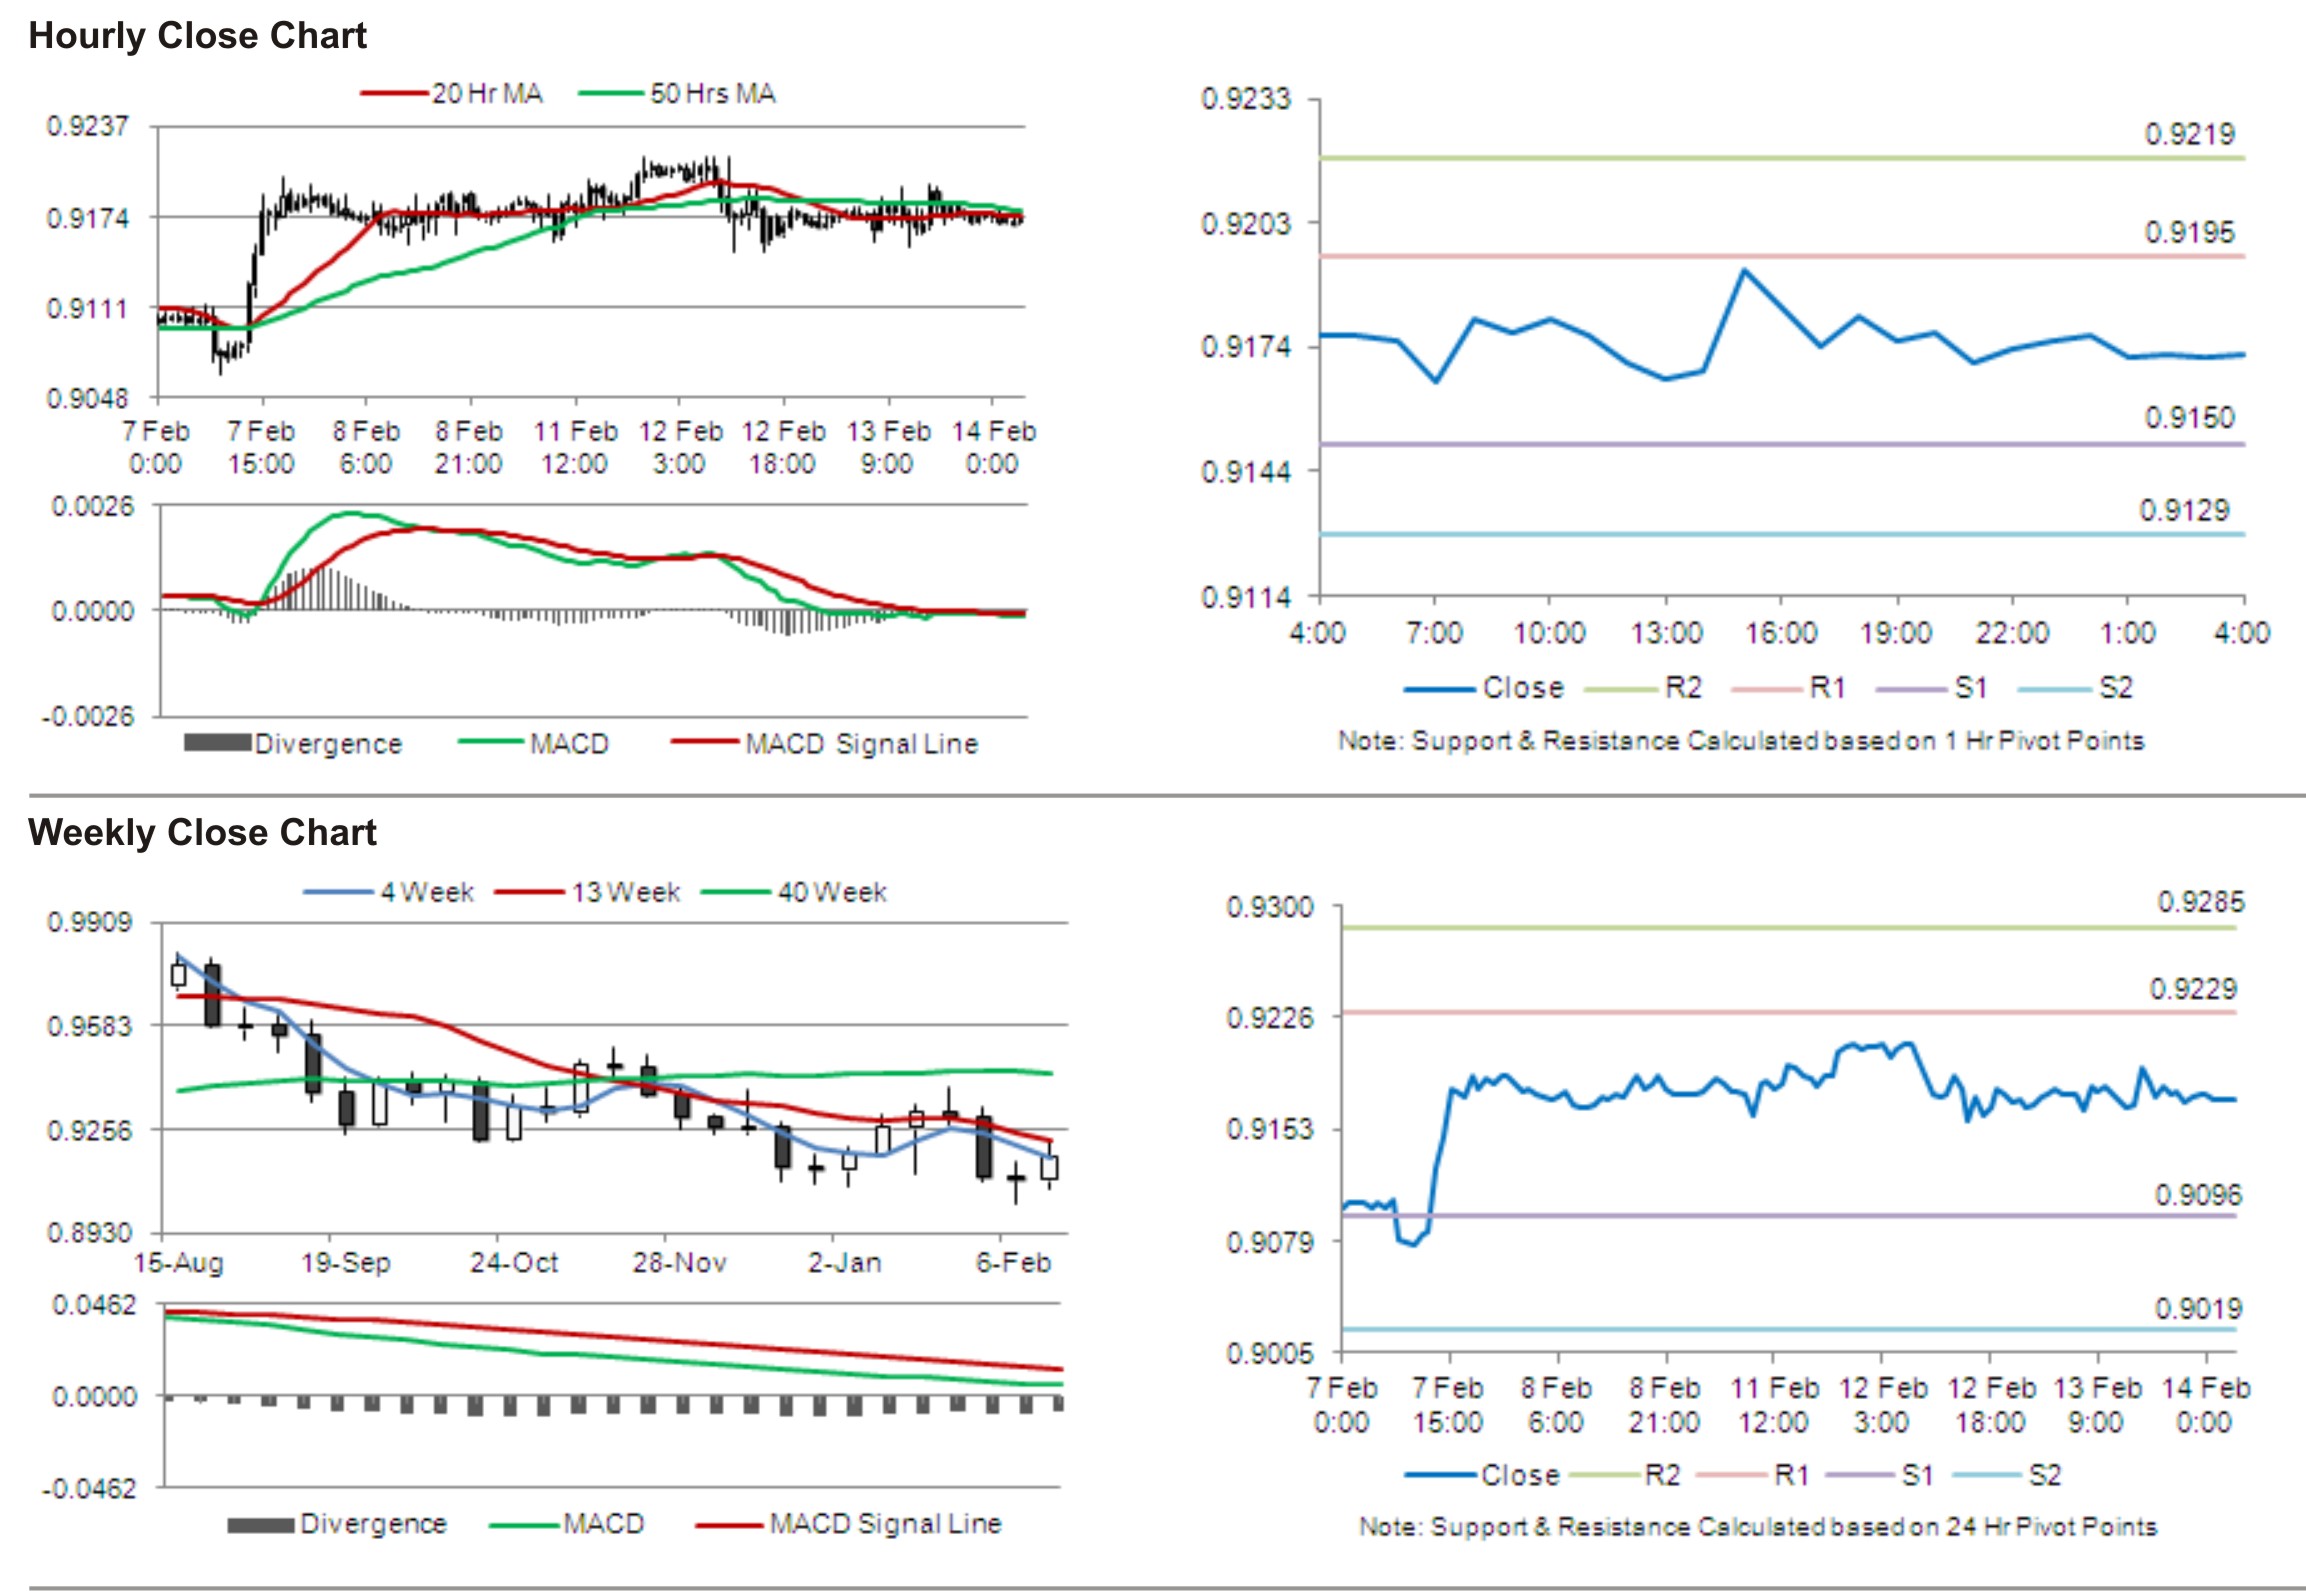Click the 0.9583 axis value
Viewport: 2306px width, 1591px height.
[x=90, y=1026]
